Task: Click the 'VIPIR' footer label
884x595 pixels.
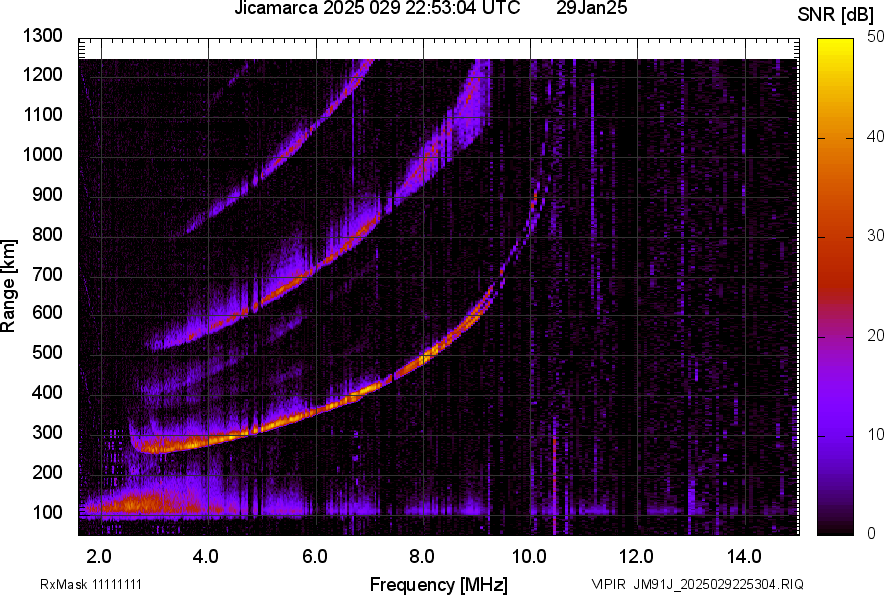Action: 608,584
